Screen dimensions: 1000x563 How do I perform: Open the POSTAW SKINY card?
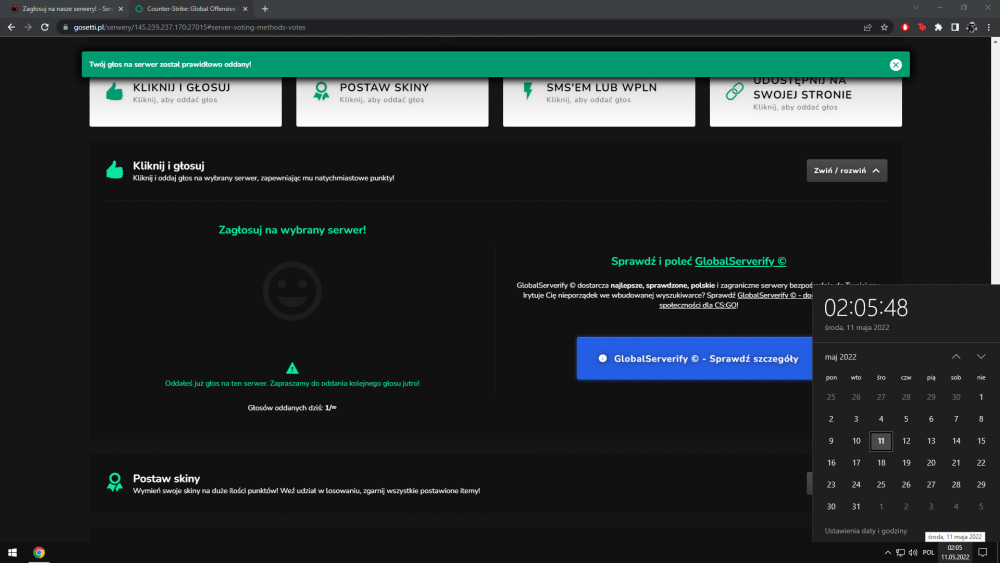(x=392, y=101)
